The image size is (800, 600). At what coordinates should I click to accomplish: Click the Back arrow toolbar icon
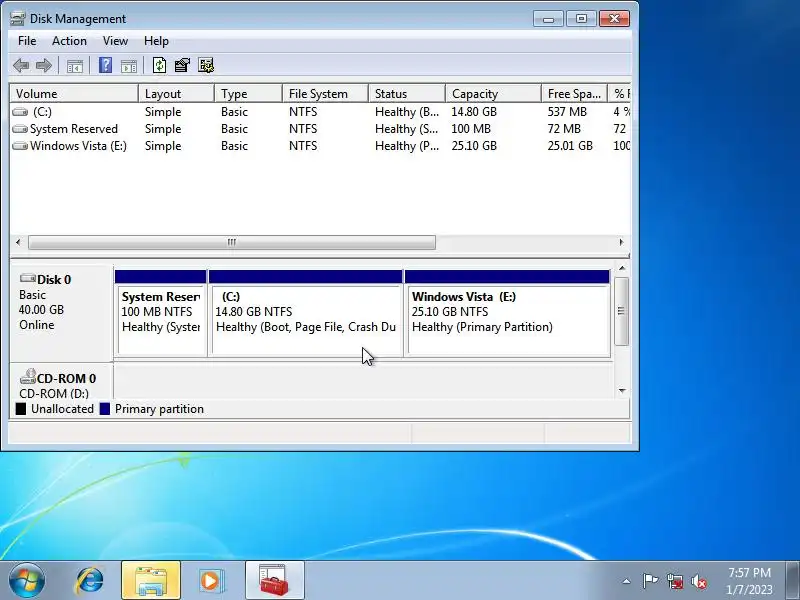[21, 65]
